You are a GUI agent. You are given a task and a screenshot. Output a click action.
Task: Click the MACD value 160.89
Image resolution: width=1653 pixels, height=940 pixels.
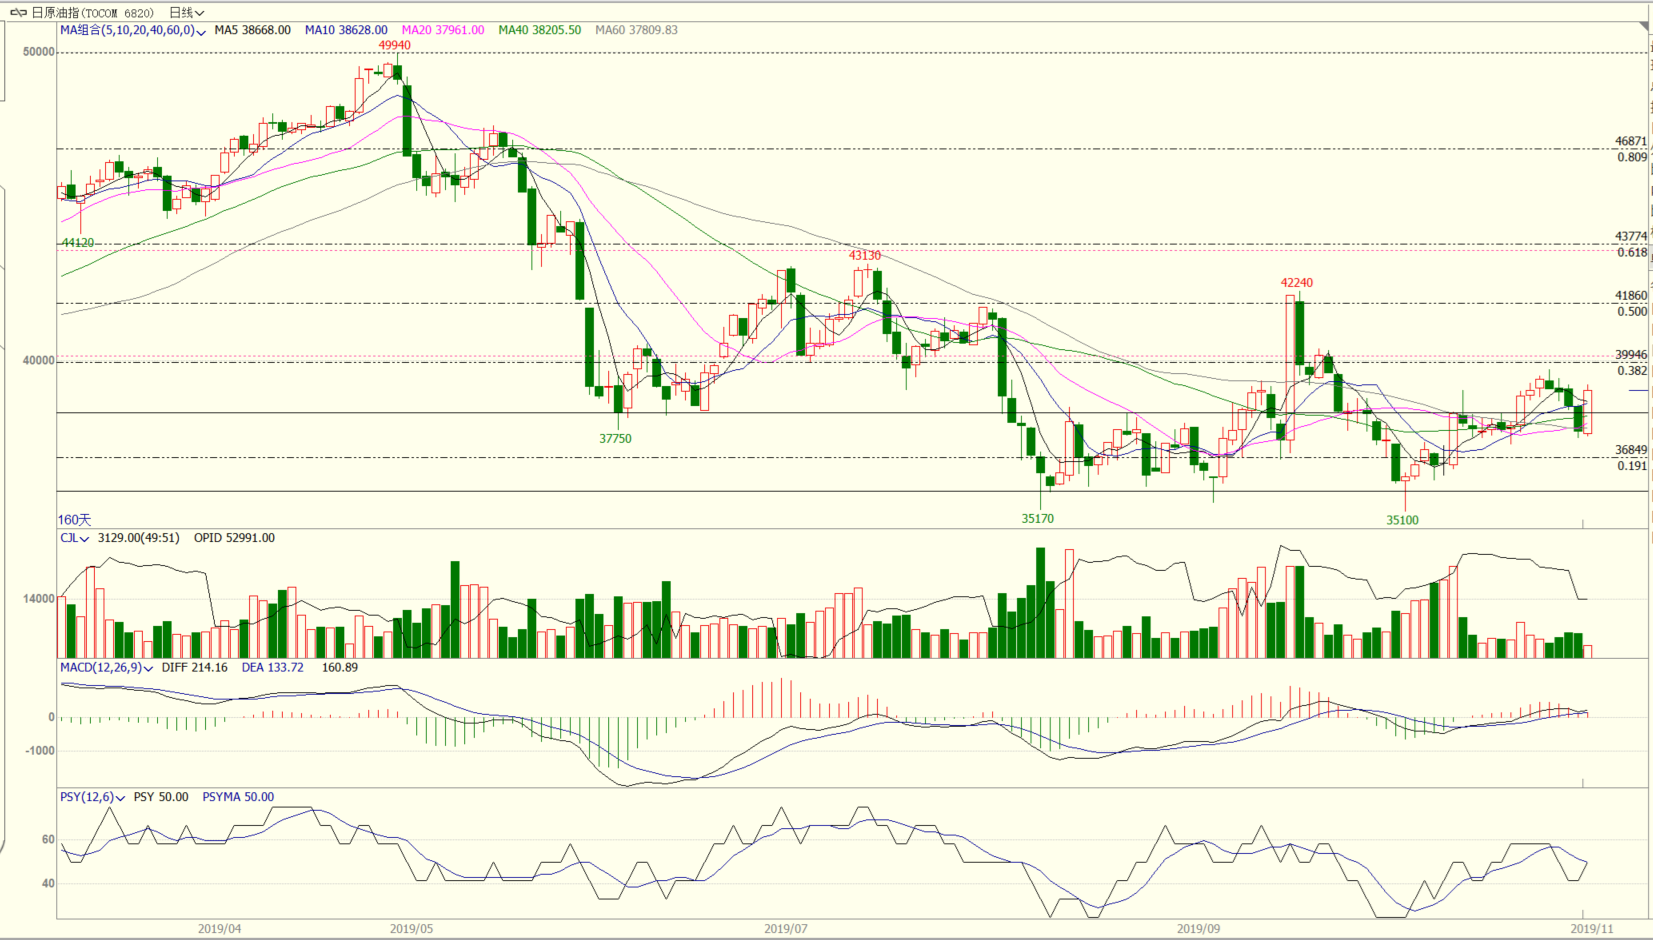coord(340,667)
